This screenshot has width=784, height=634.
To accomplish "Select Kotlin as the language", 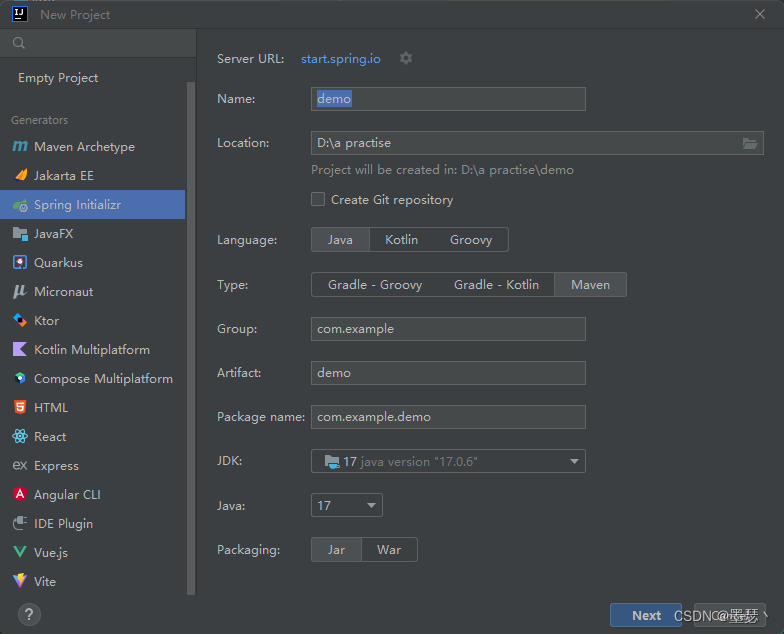I will pos(402,240).
